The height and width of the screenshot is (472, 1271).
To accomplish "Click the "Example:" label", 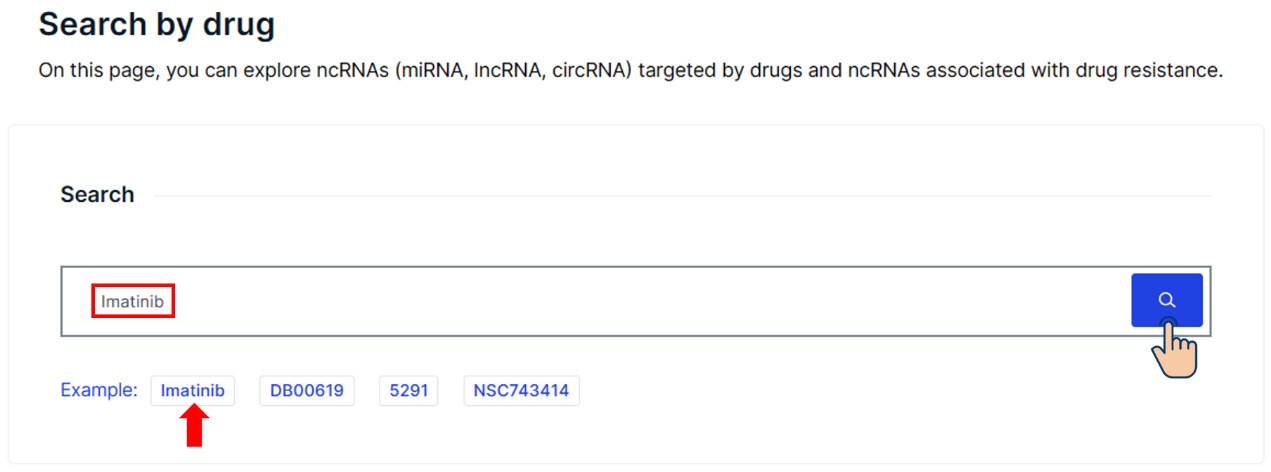I will click(x=99, y=390).
